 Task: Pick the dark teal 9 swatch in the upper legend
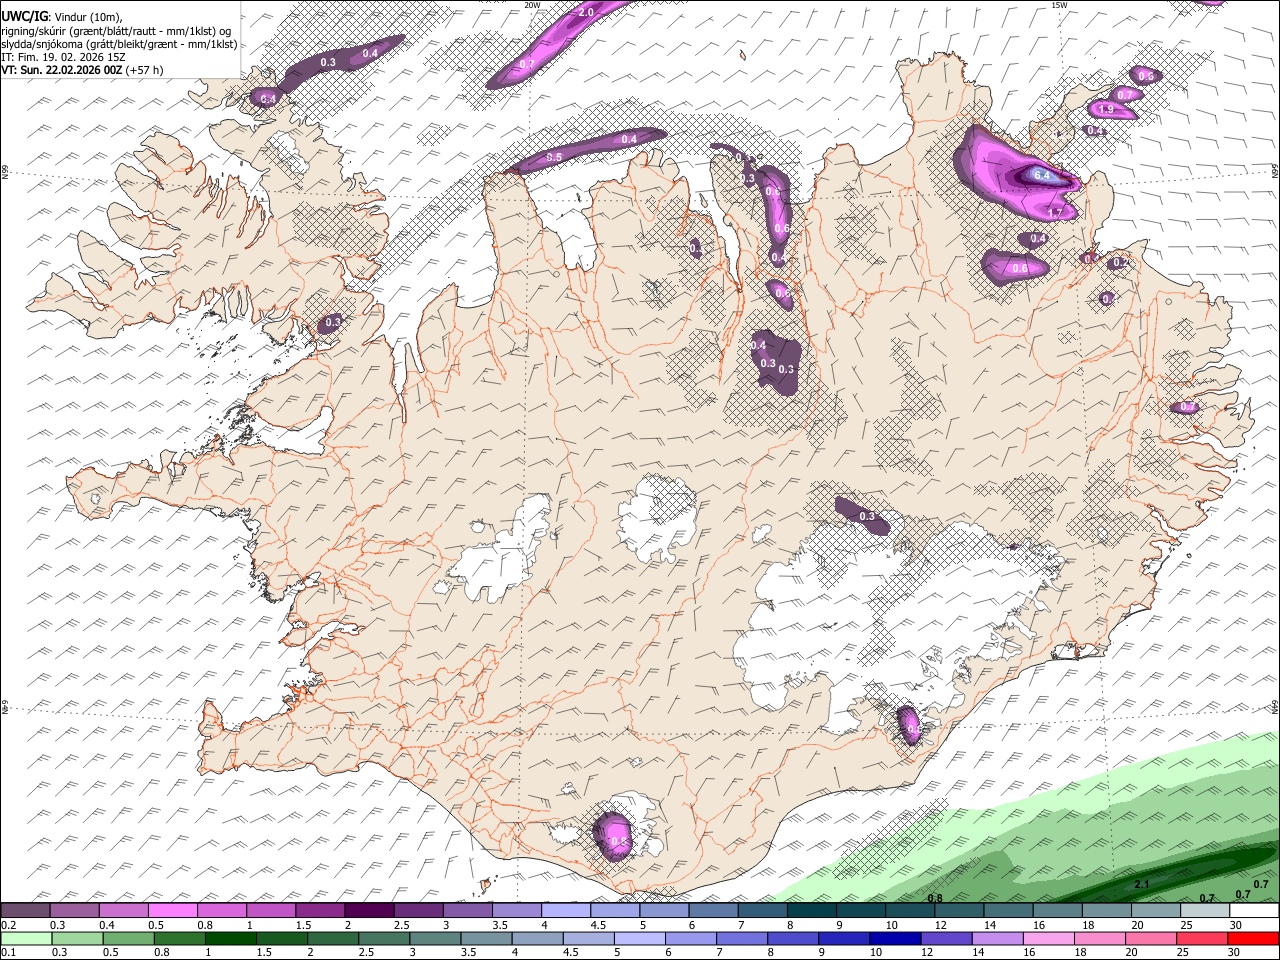(860, 911)
